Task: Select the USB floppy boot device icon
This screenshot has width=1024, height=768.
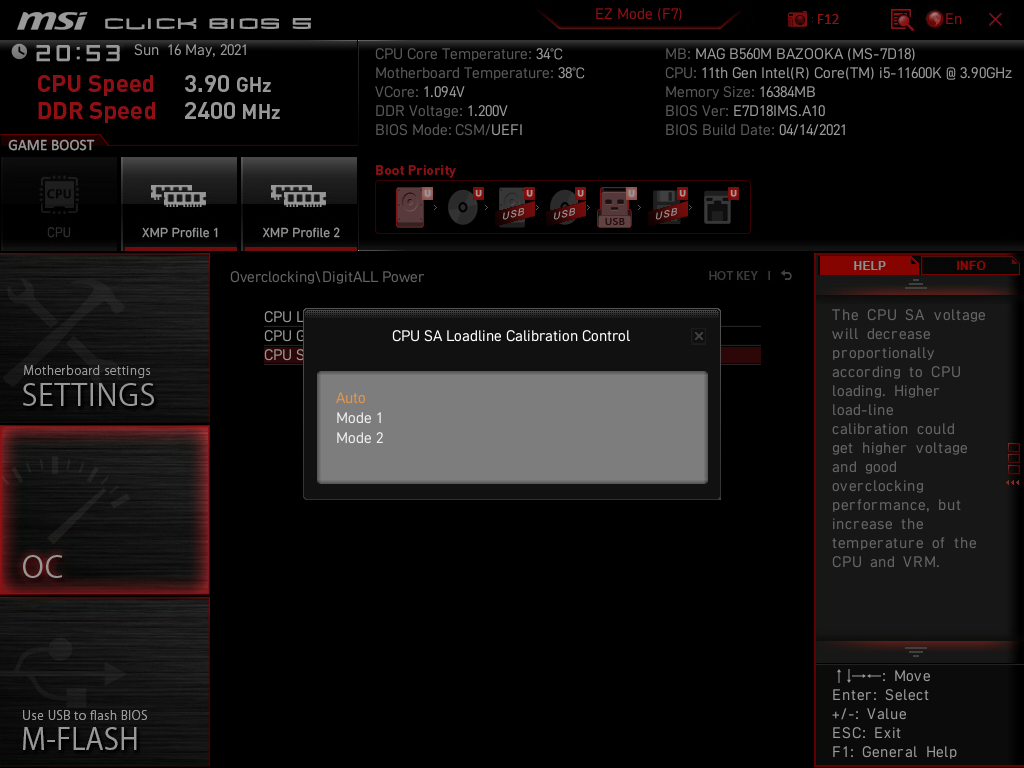Action: pyautogui.click(x=668, y=207)
